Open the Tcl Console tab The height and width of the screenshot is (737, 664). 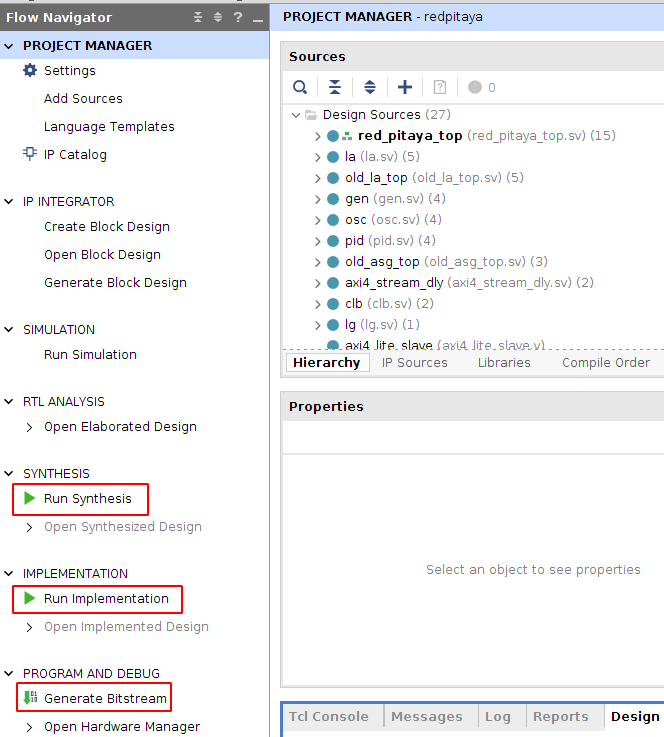(x=328, y=716)
